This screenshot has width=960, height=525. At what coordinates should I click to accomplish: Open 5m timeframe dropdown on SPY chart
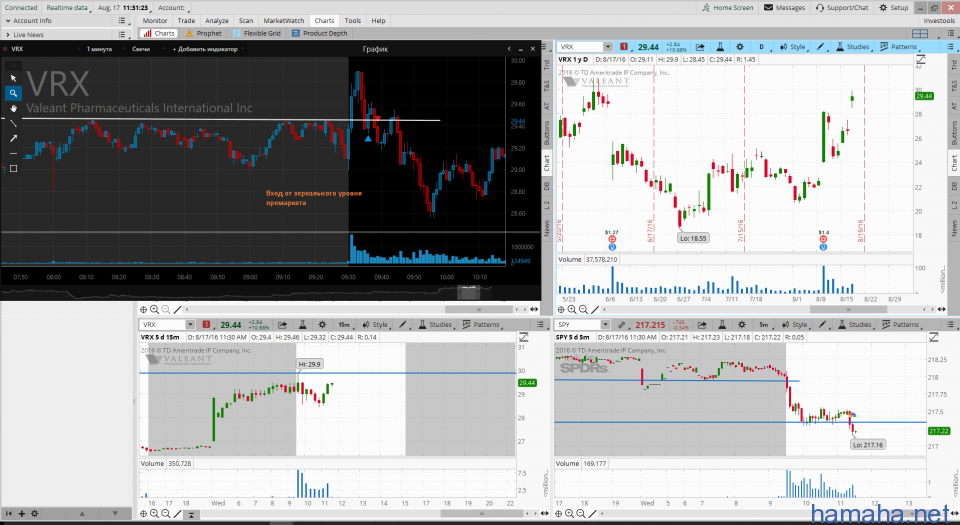click(764, 325)
